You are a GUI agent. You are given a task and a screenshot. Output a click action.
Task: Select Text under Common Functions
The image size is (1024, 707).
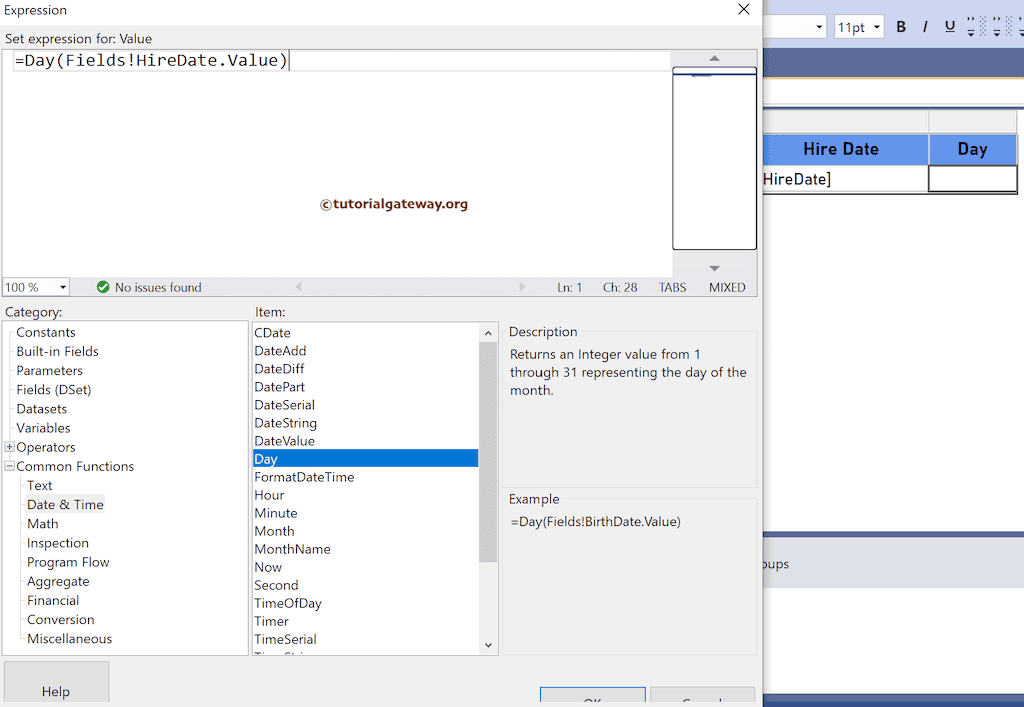39,486
